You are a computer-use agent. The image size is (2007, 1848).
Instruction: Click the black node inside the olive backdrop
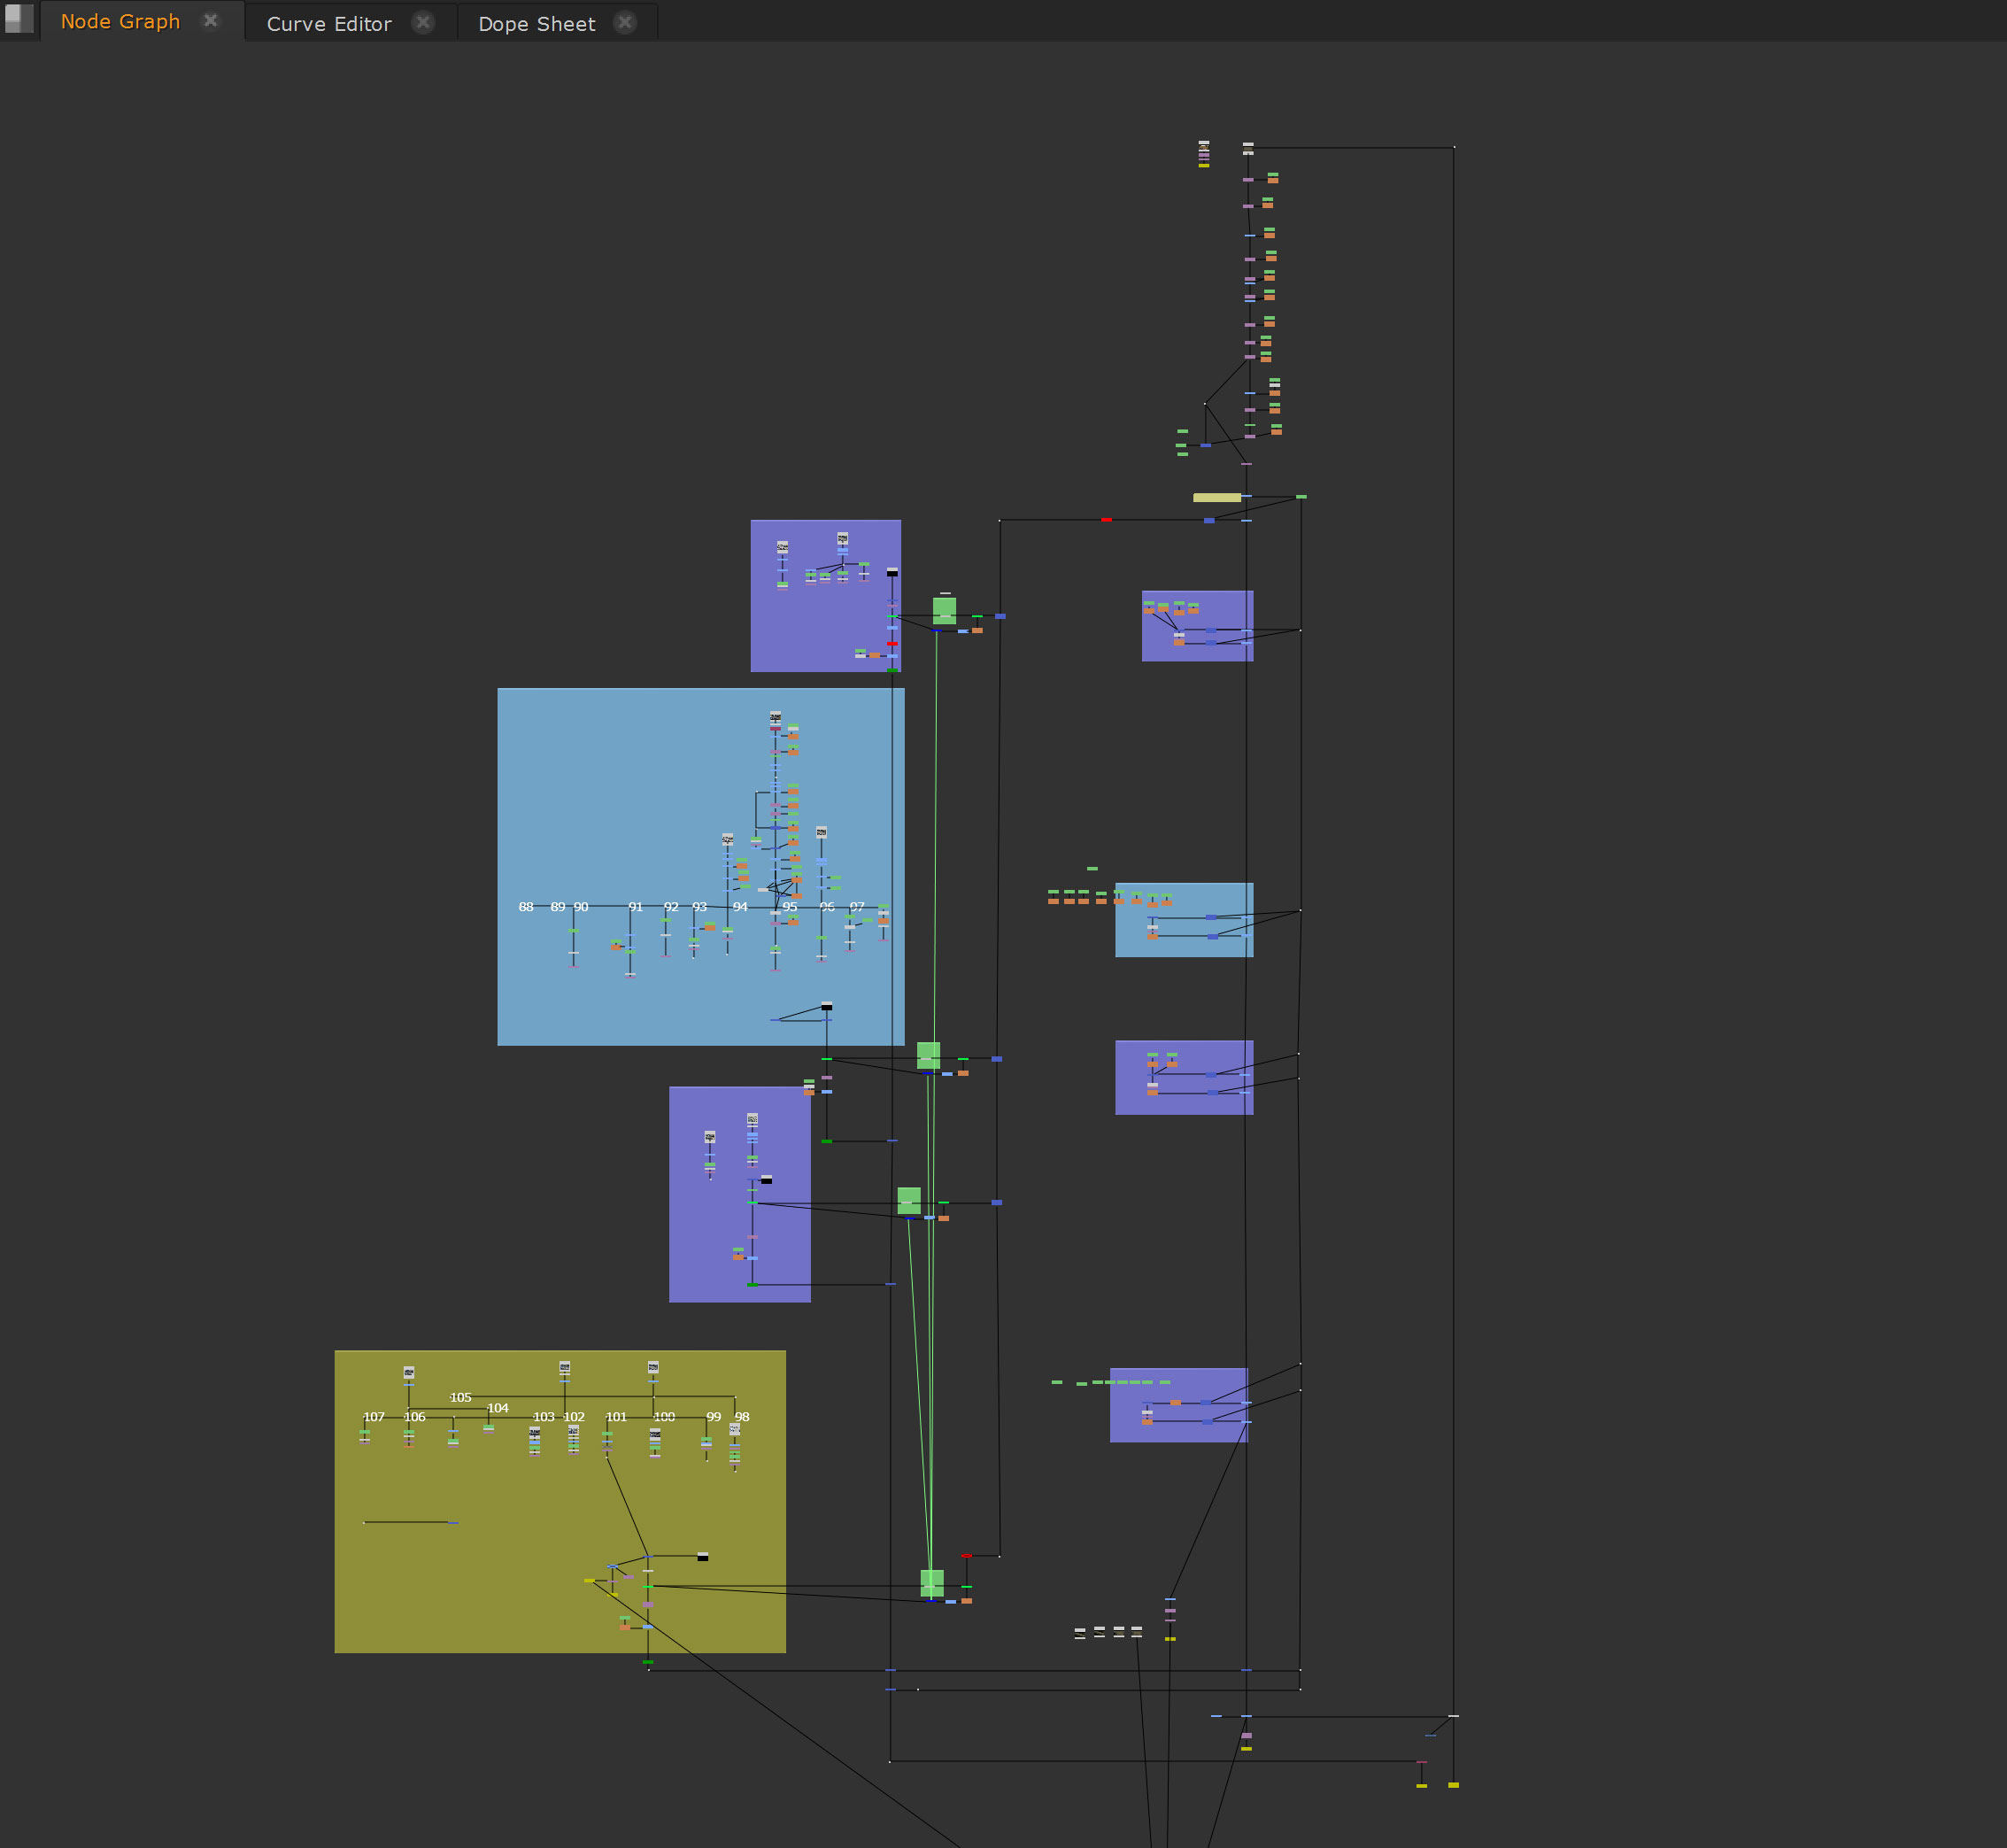point(703,1557)
